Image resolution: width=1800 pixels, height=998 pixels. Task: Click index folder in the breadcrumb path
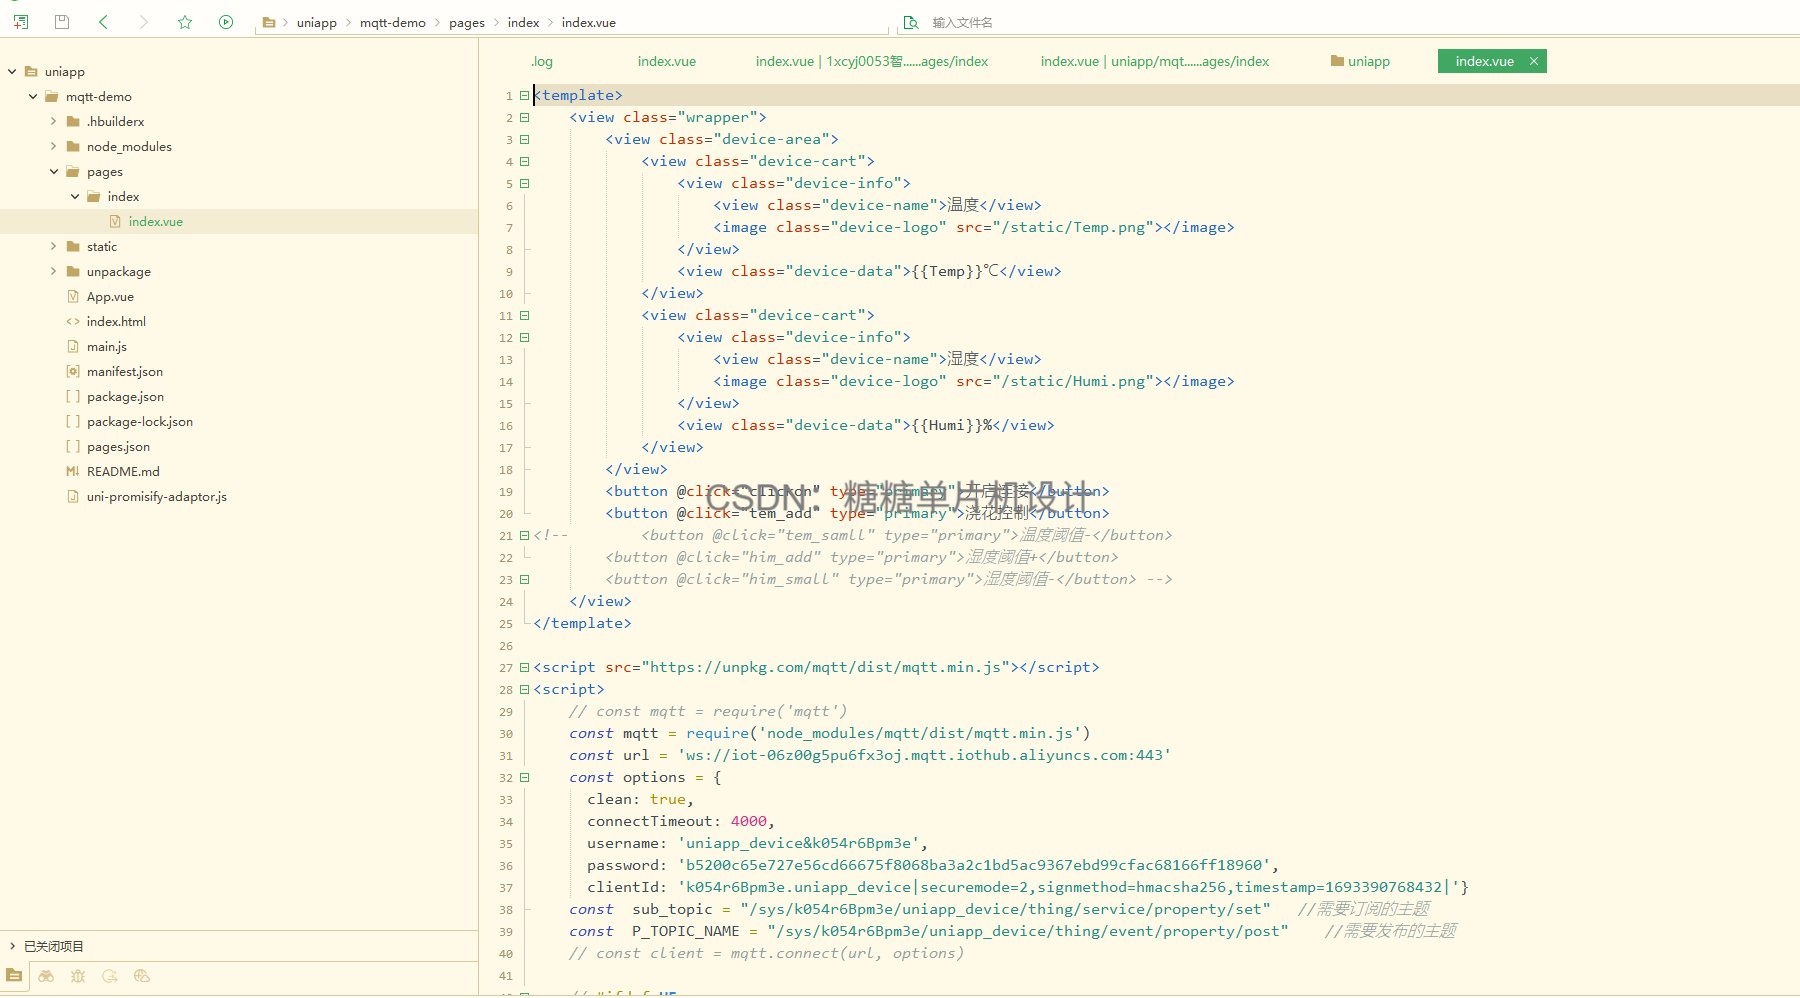tap(523, 22)
